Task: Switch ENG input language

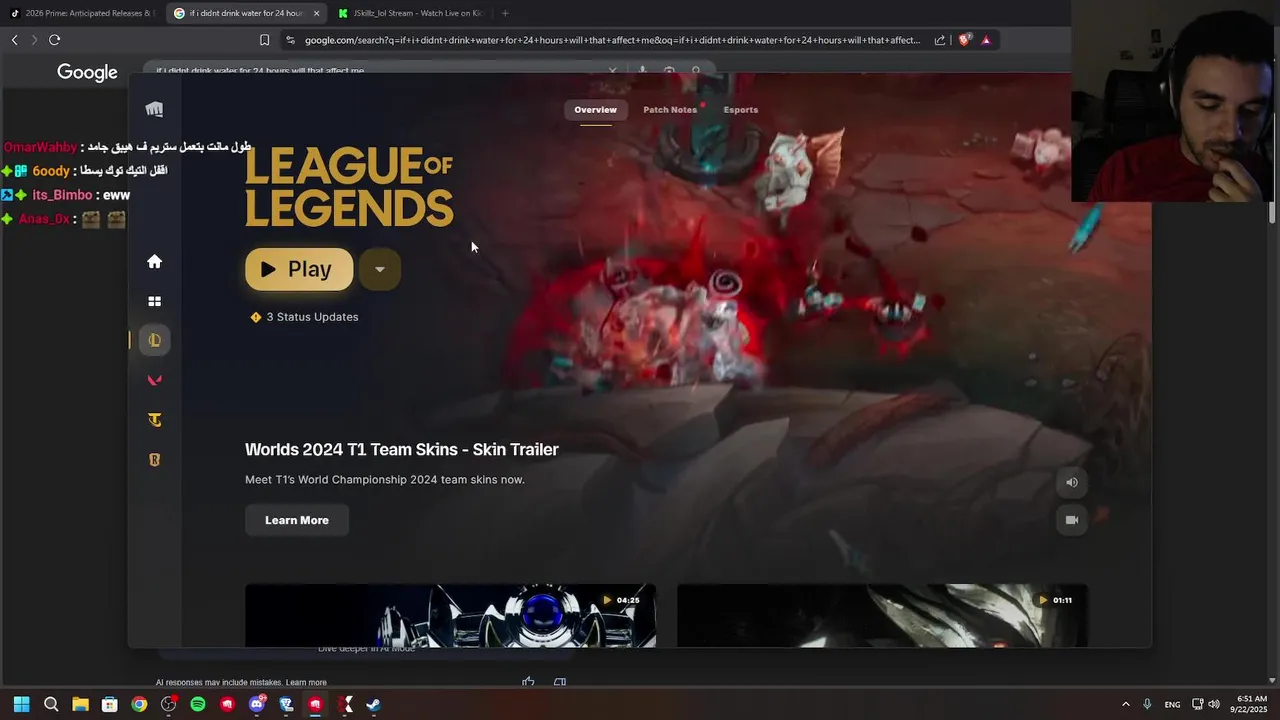Action: pos(1172,704)
